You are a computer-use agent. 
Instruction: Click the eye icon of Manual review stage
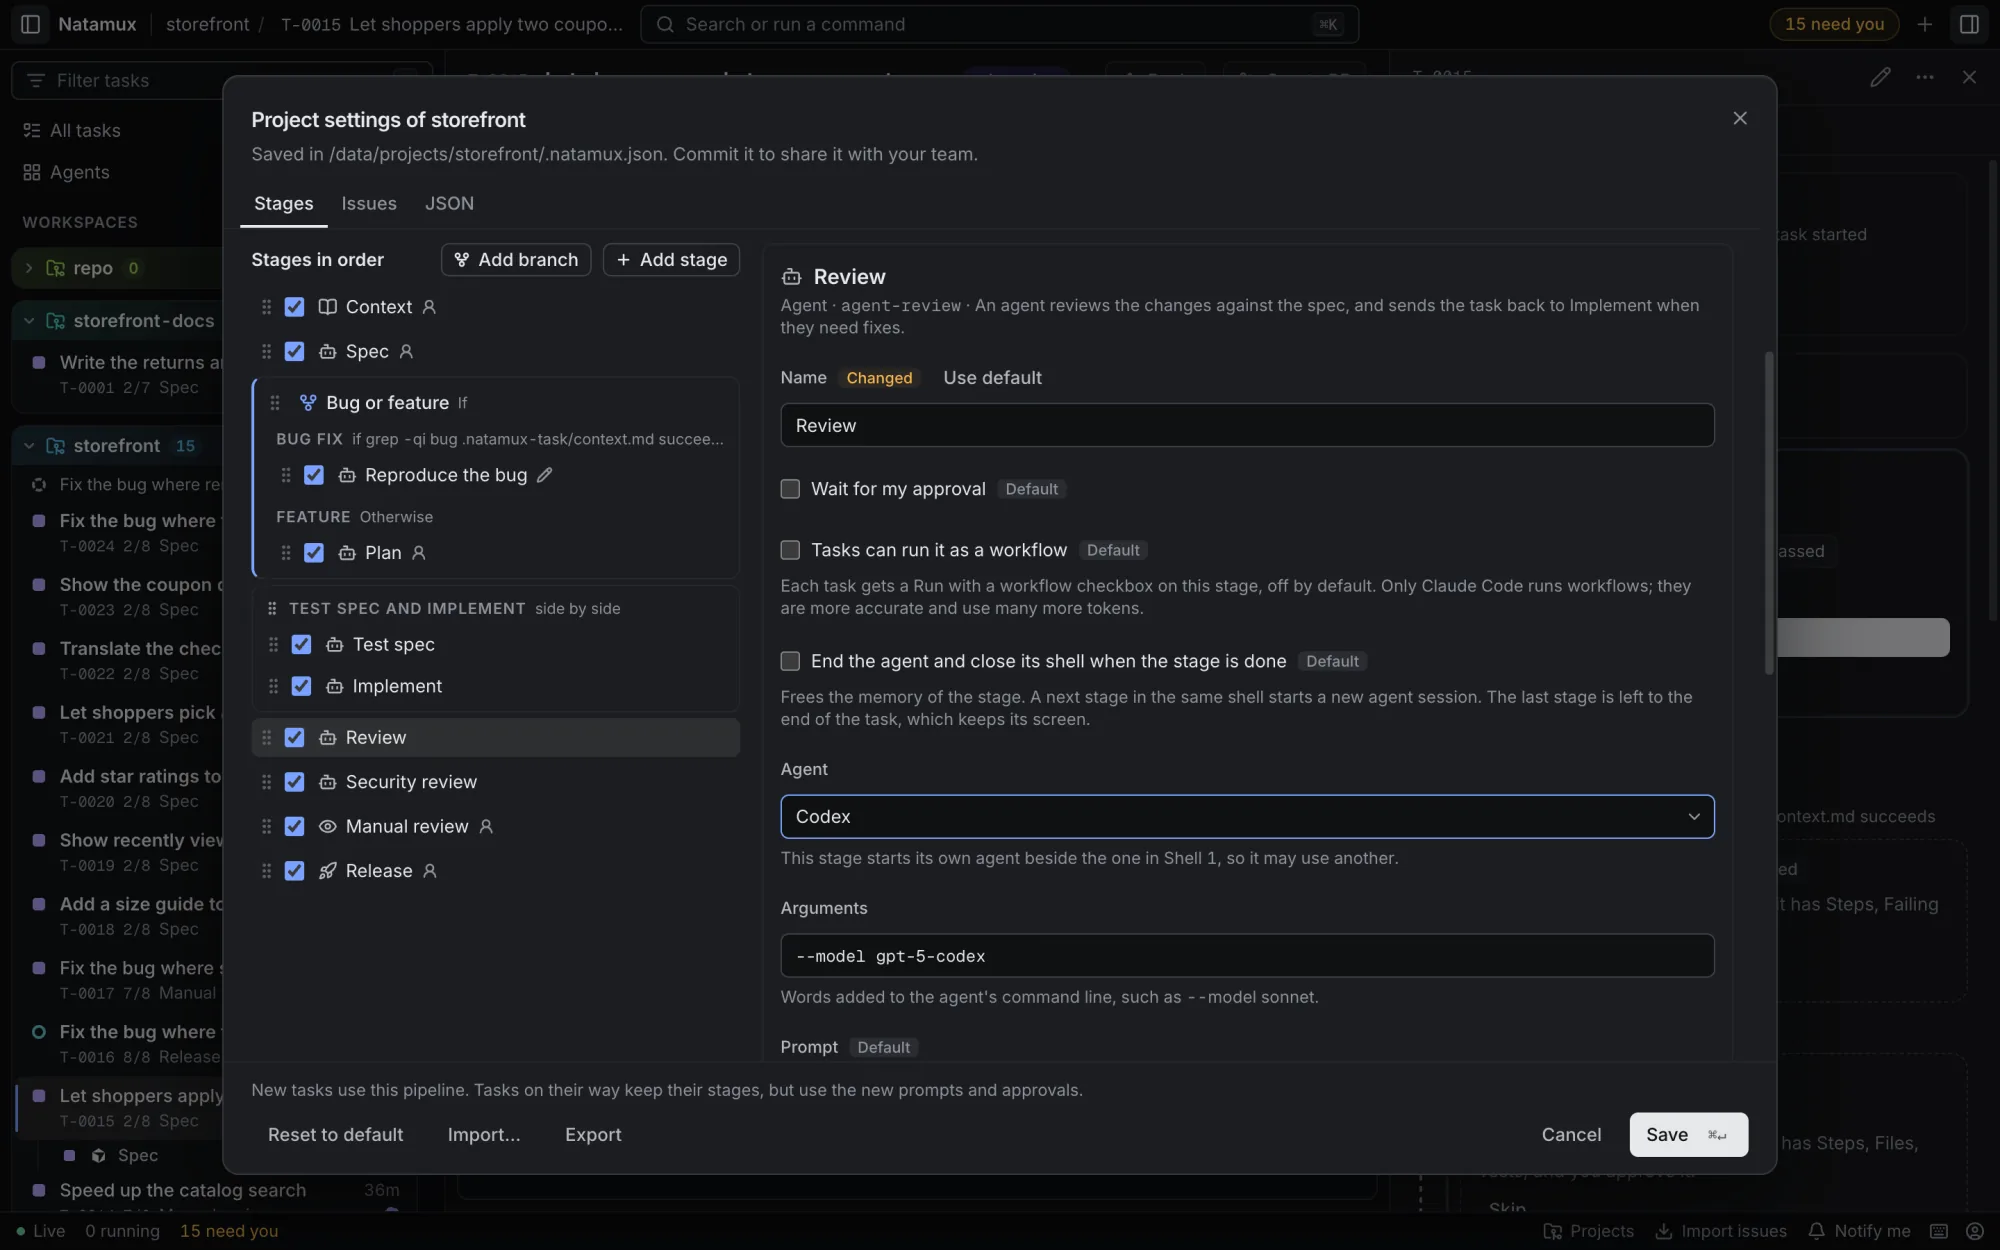327,827
